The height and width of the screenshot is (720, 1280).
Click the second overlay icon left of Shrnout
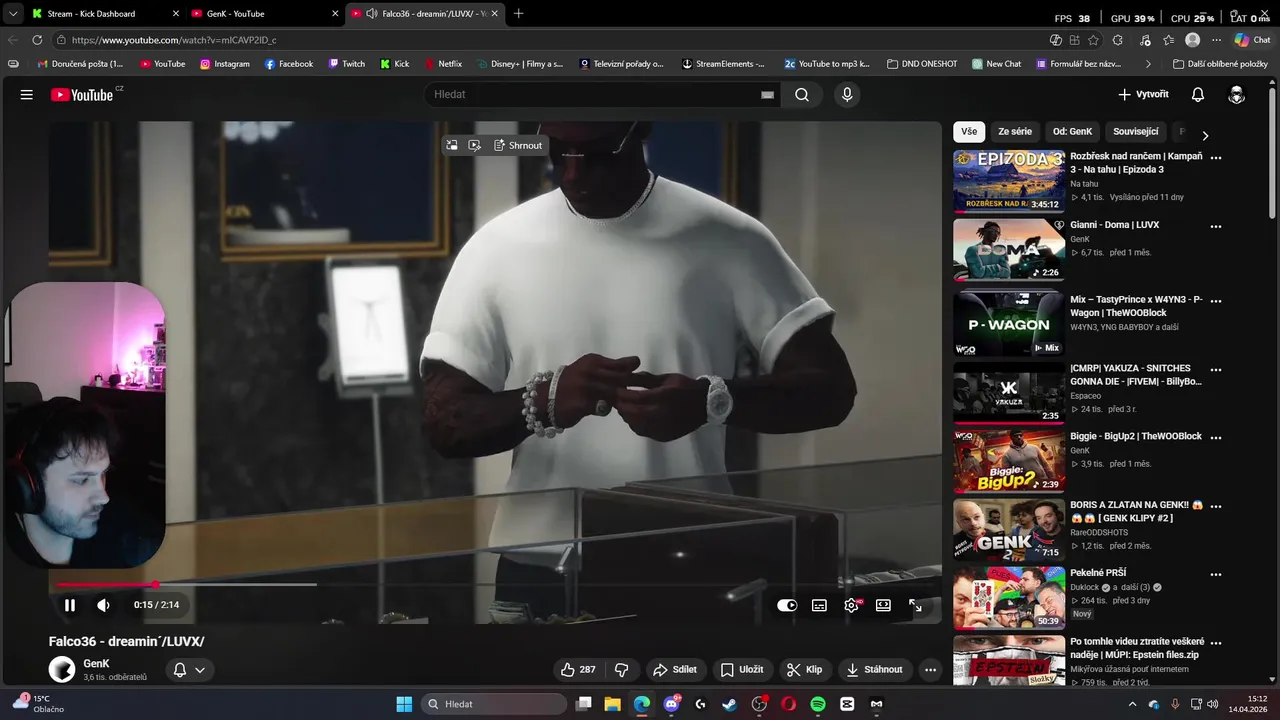(x=475, y=145)
